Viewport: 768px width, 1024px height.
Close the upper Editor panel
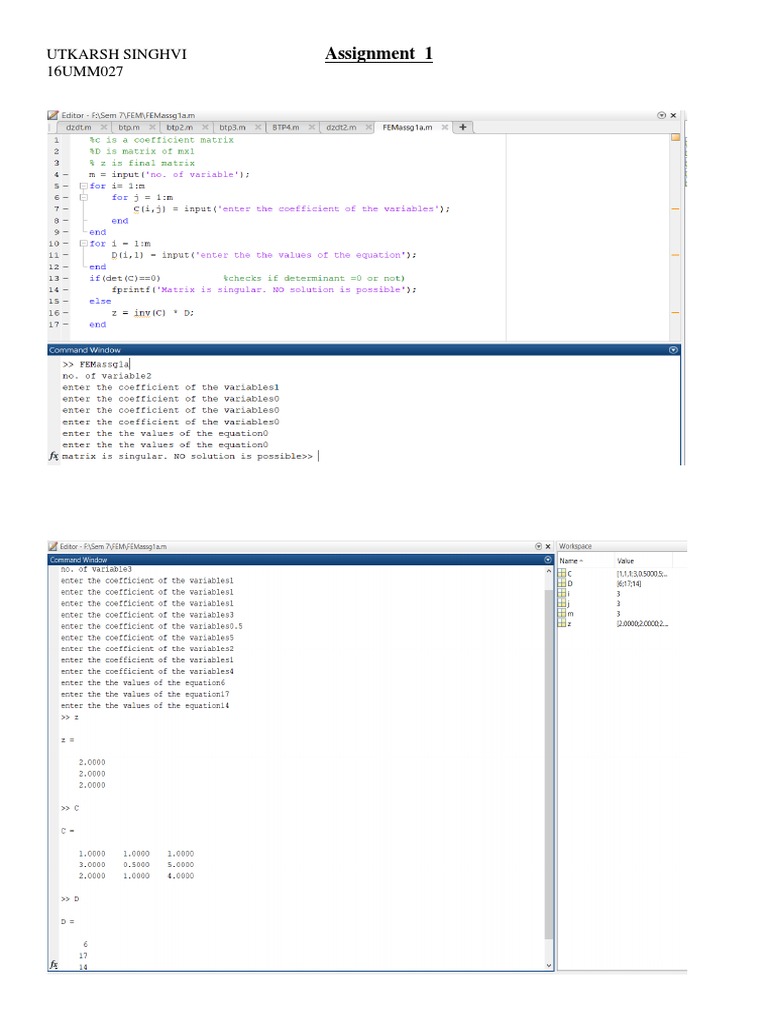pyautogui.click(x=673, y=115)
